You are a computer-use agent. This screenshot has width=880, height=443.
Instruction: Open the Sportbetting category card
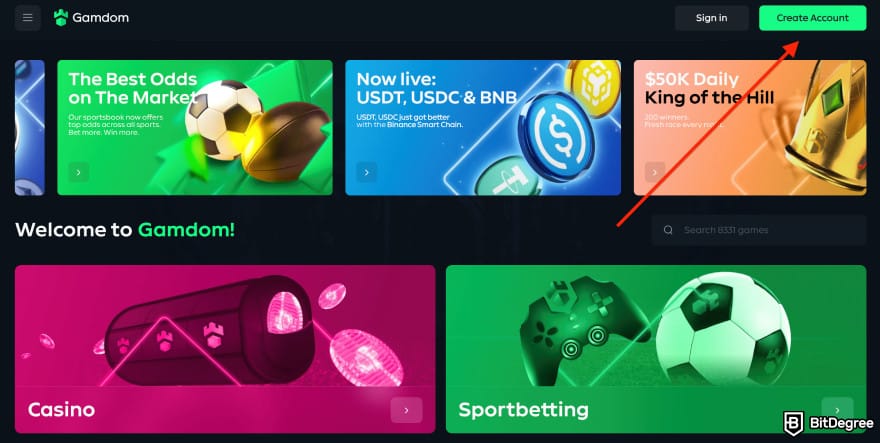656,349
